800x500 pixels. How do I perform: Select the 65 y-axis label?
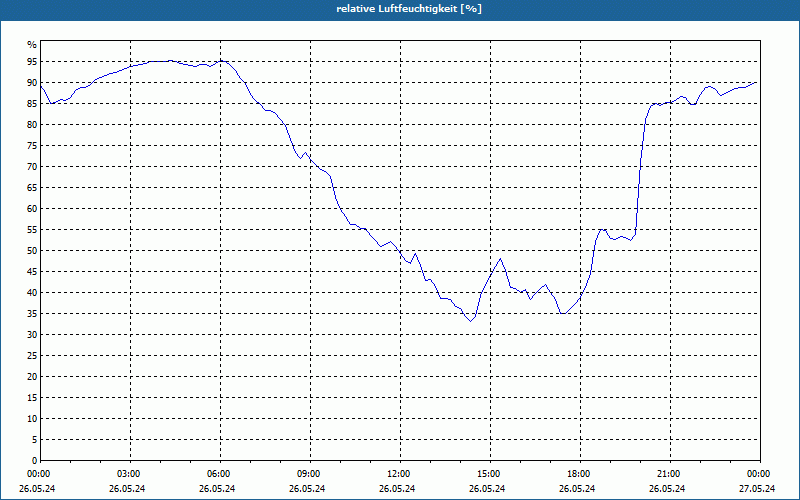coord(32,188)
